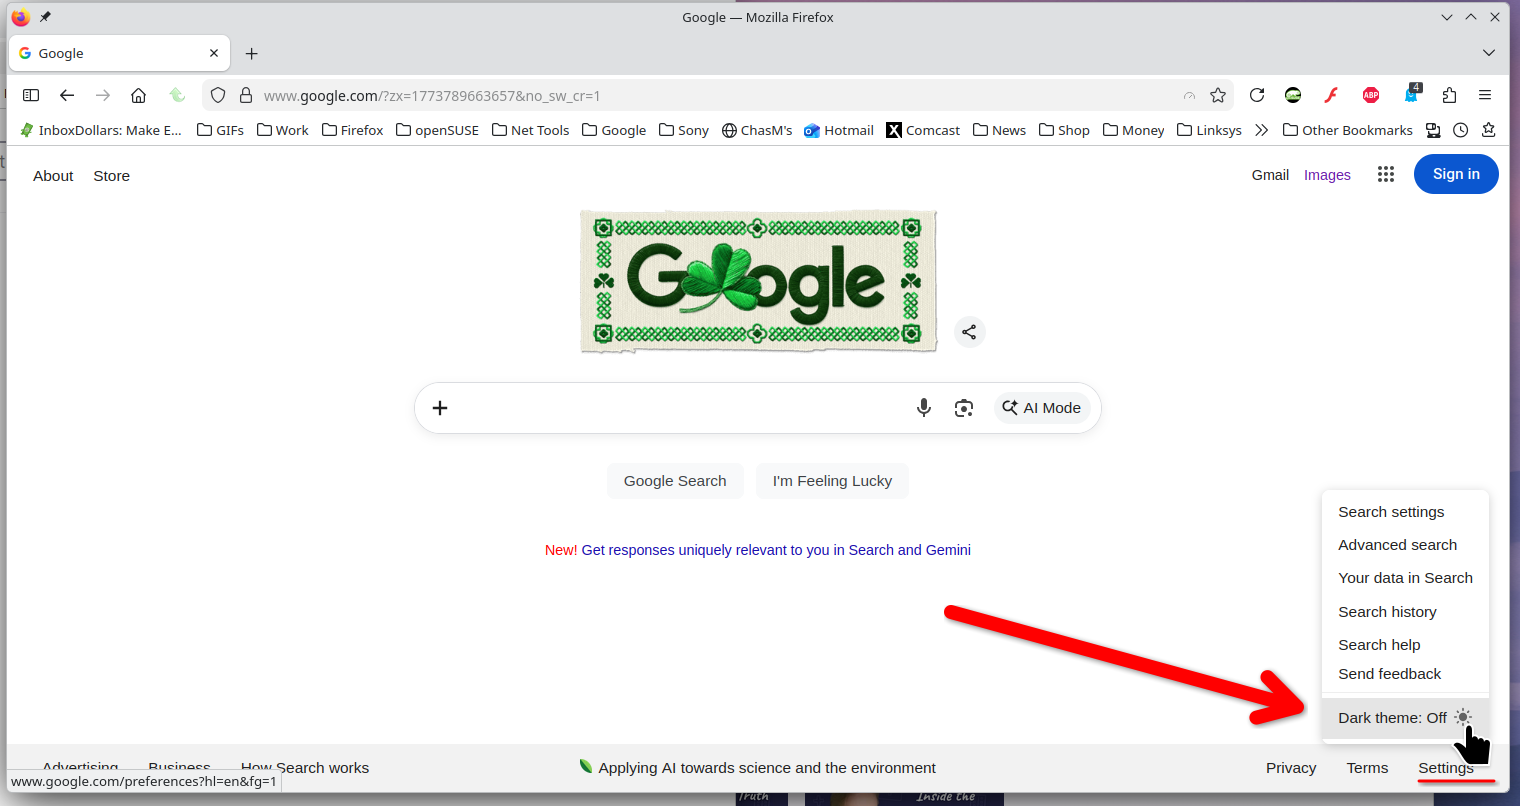Open the Extensions puzzle-piece menu
The image size is (1520, 806).
pyautogui.click(x=1449, y=95)
